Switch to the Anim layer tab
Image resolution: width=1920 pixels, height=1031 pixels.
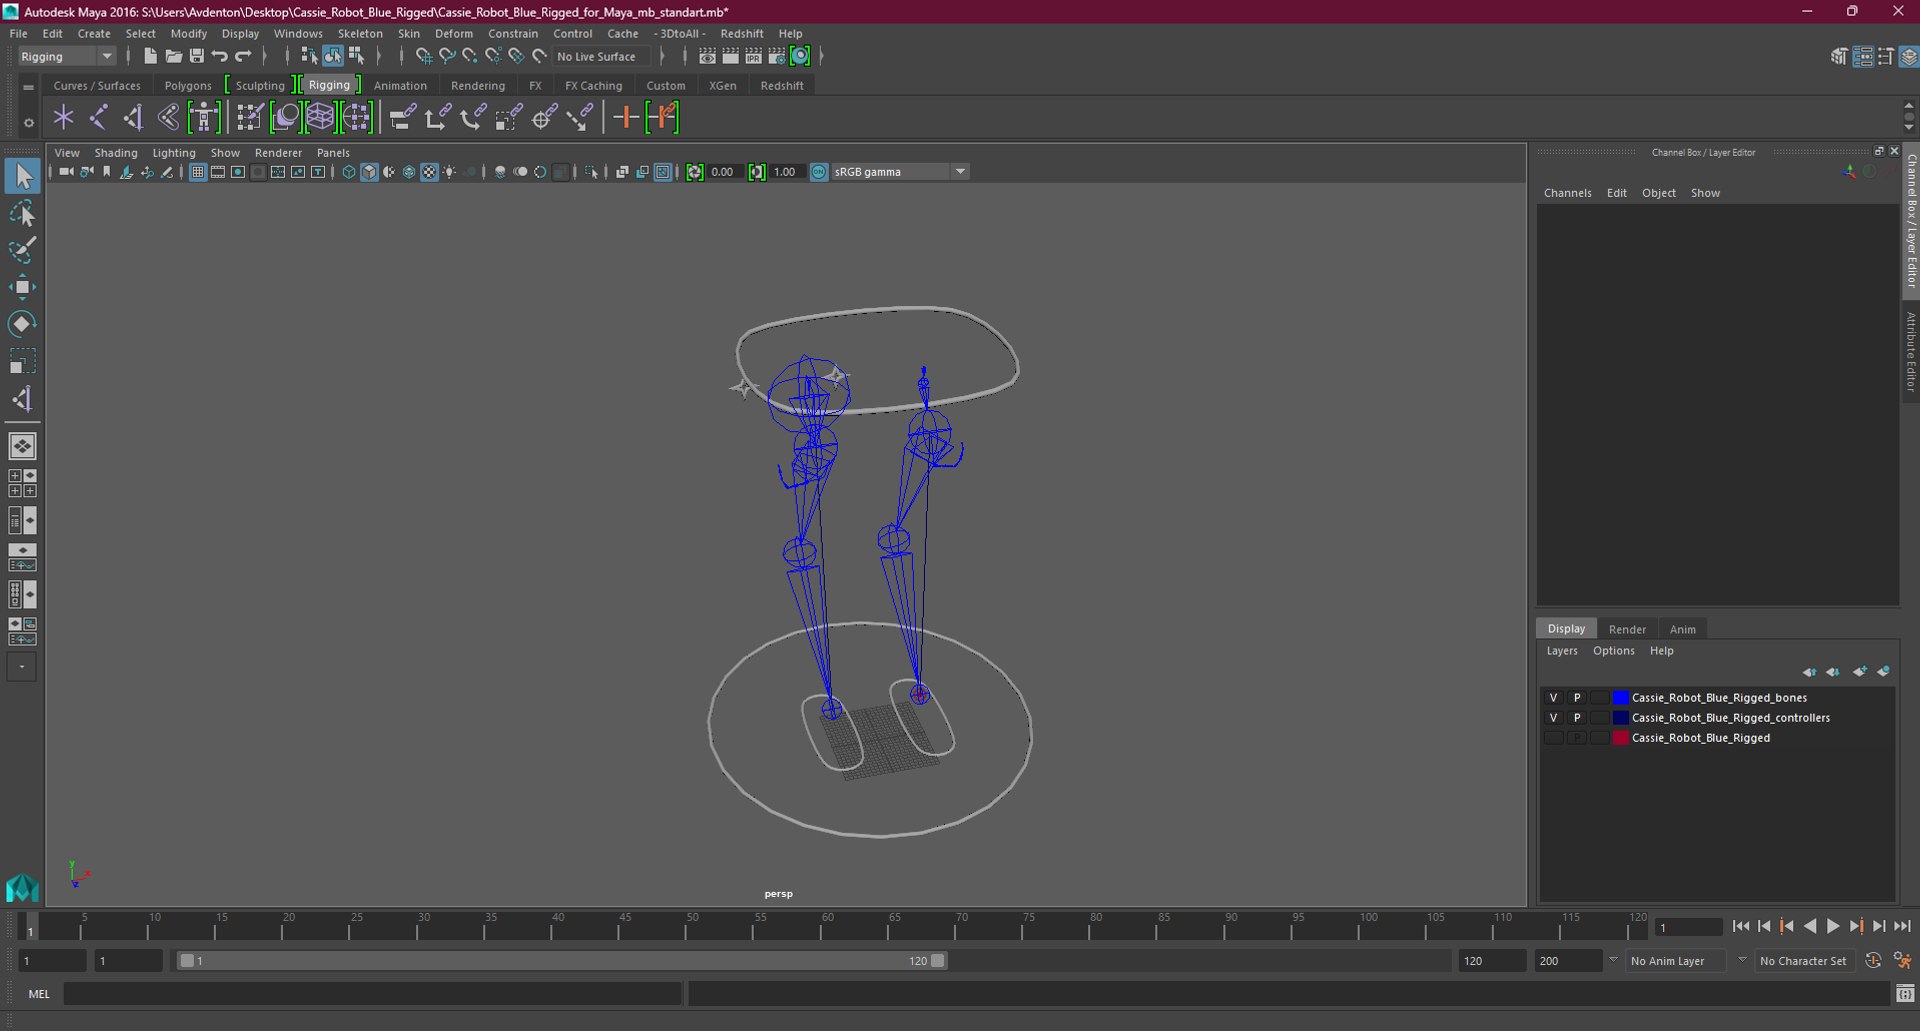pos(1683,629)
